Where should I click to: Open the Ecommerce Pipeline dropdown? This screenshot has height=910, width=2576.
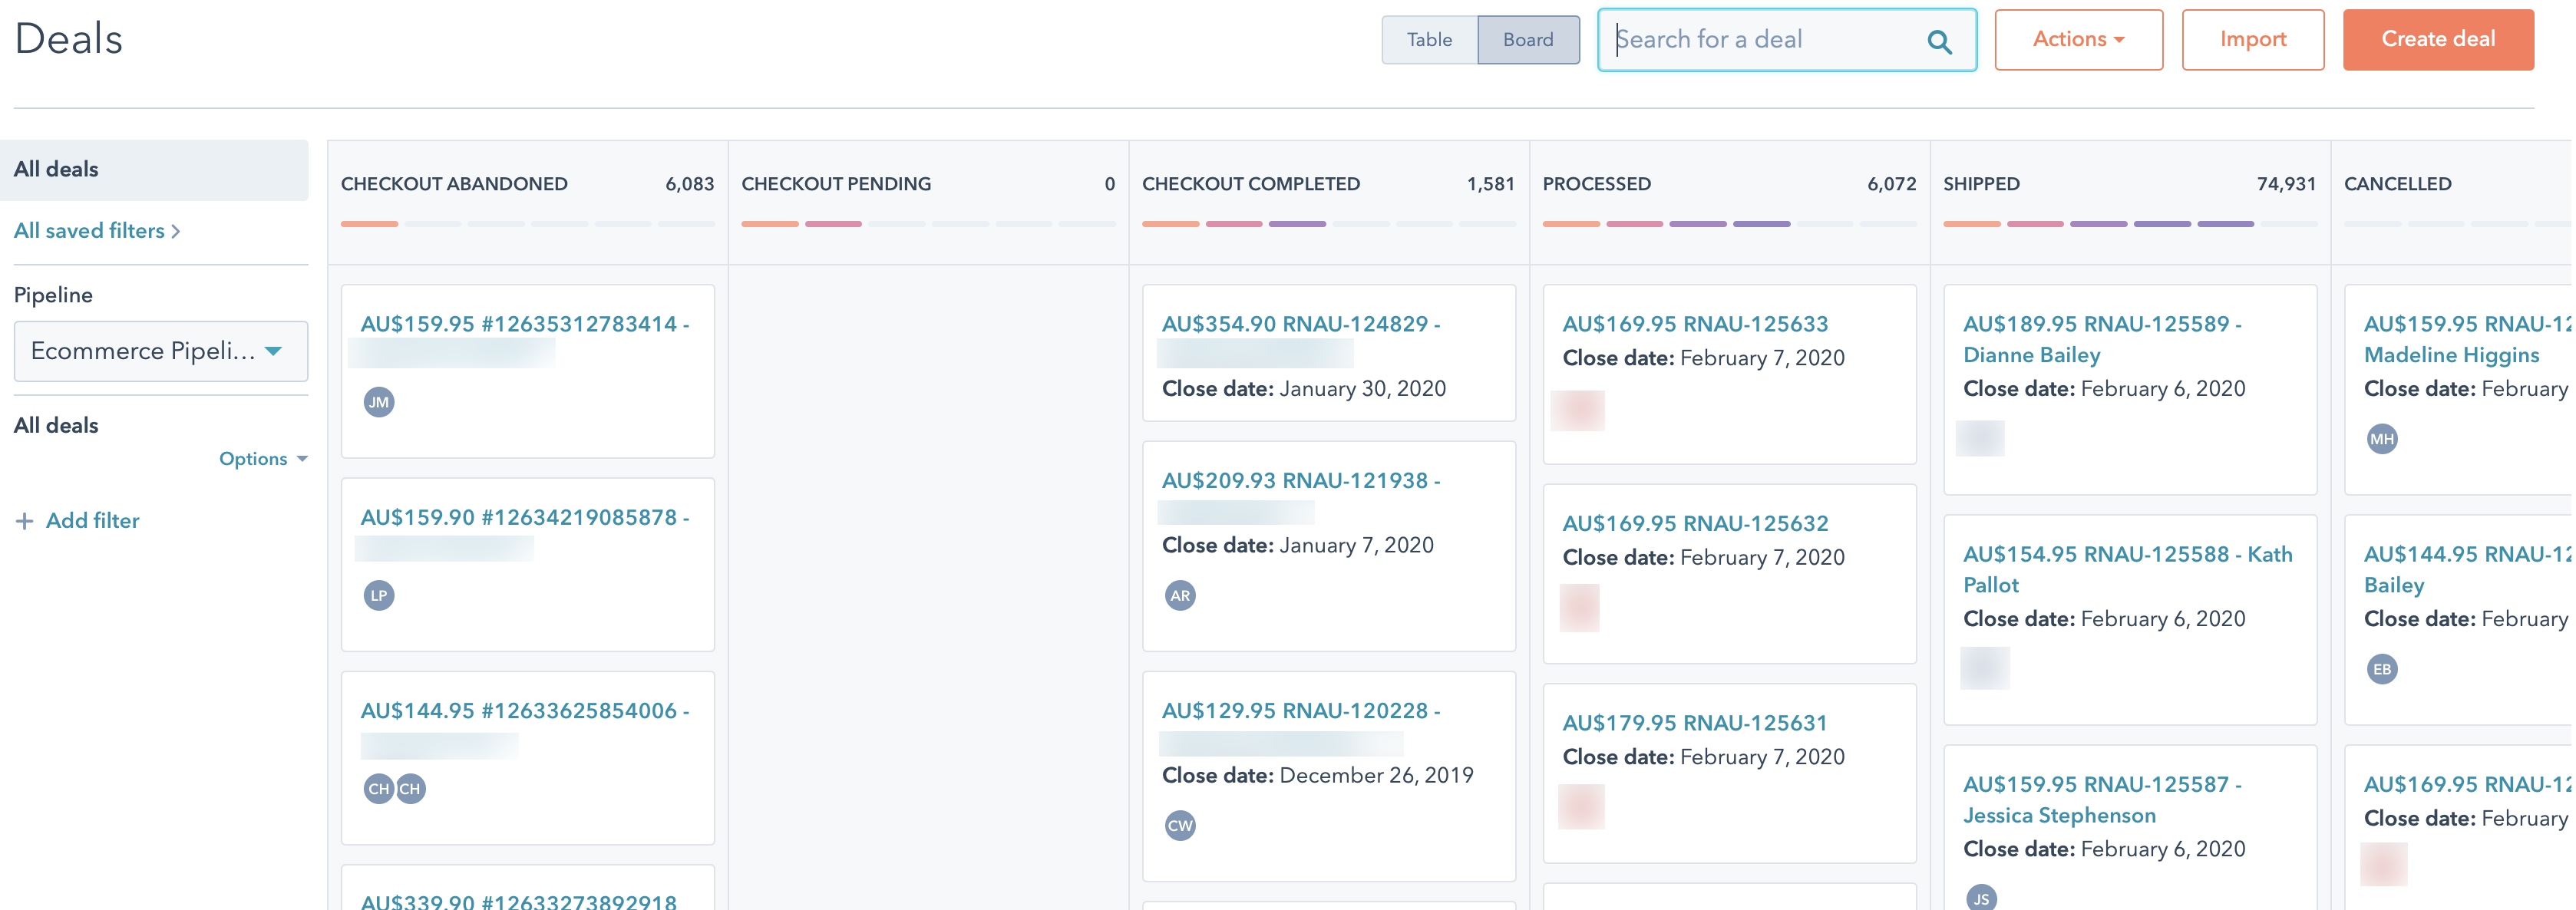coord(160,351)
